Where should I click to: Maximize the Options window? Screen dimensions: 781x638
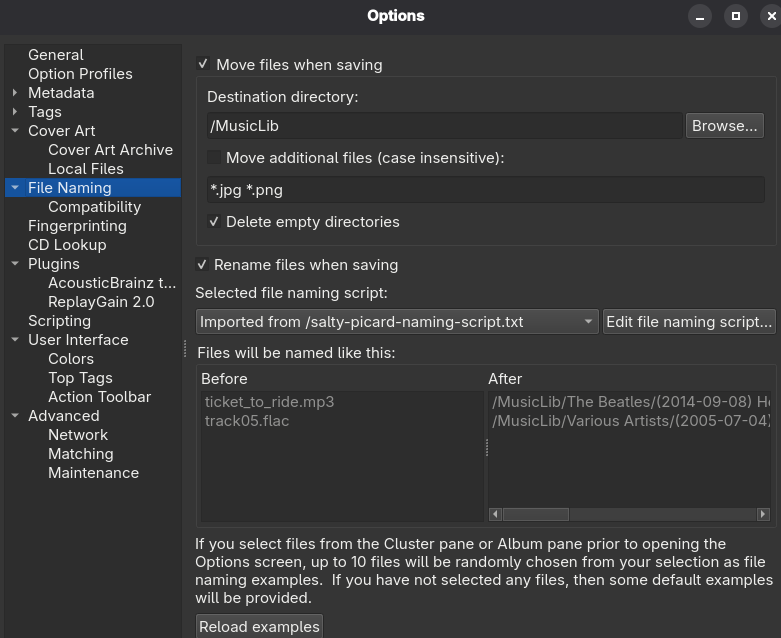pyautogui.click(x=735, y=16)
